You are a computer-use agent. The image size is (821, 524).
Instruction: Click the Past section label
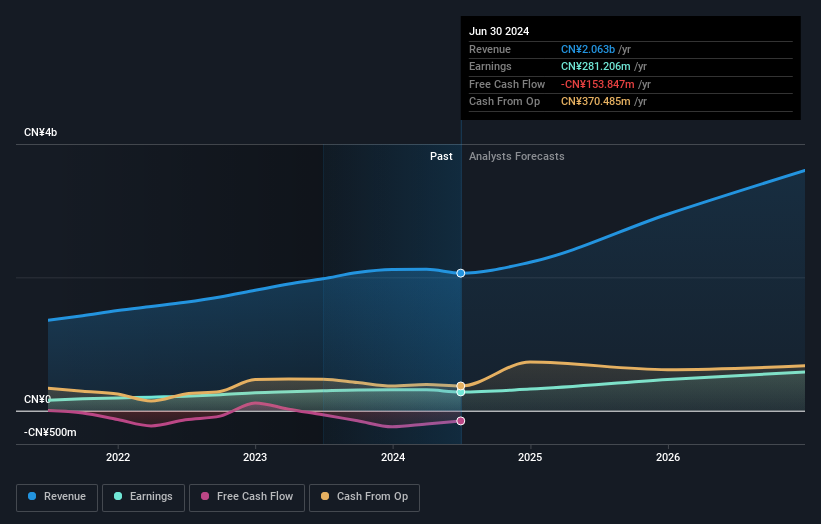(441, 157)
